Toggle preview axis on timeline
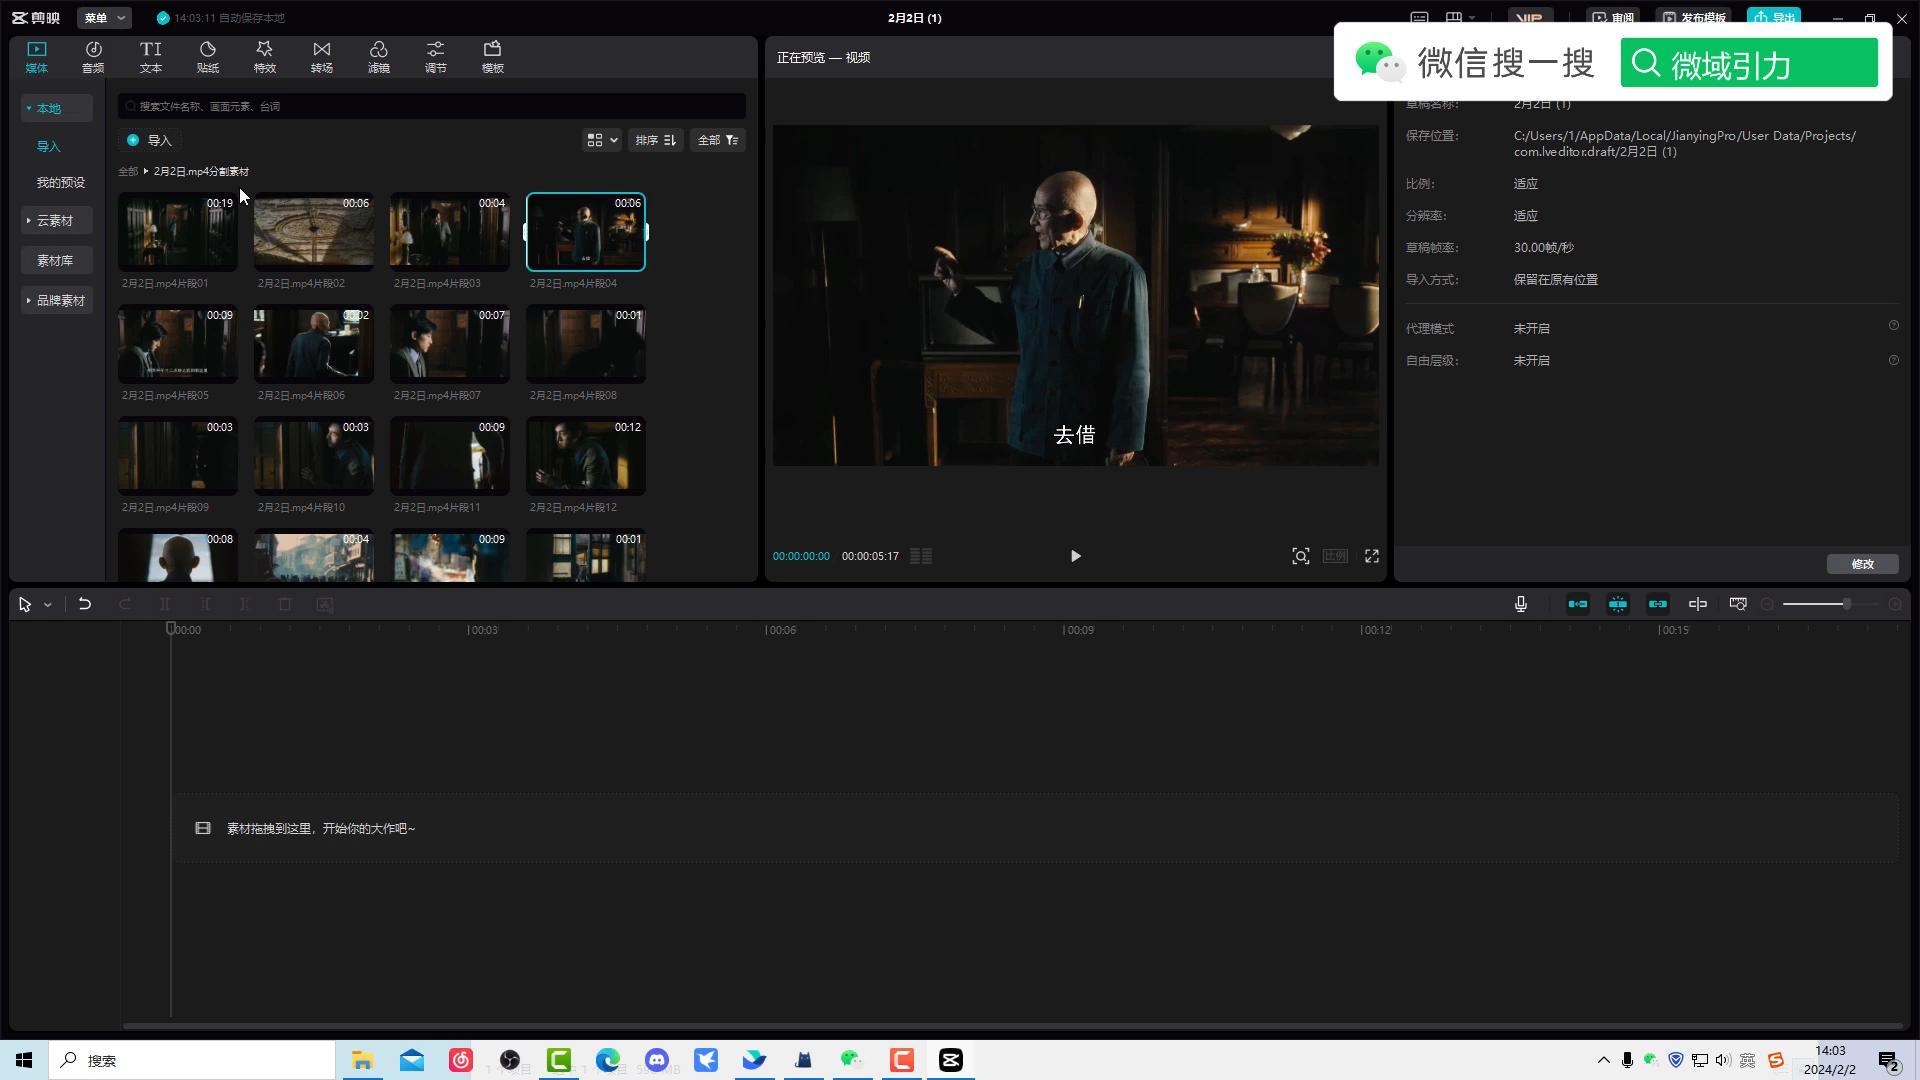 point(1698,604)
